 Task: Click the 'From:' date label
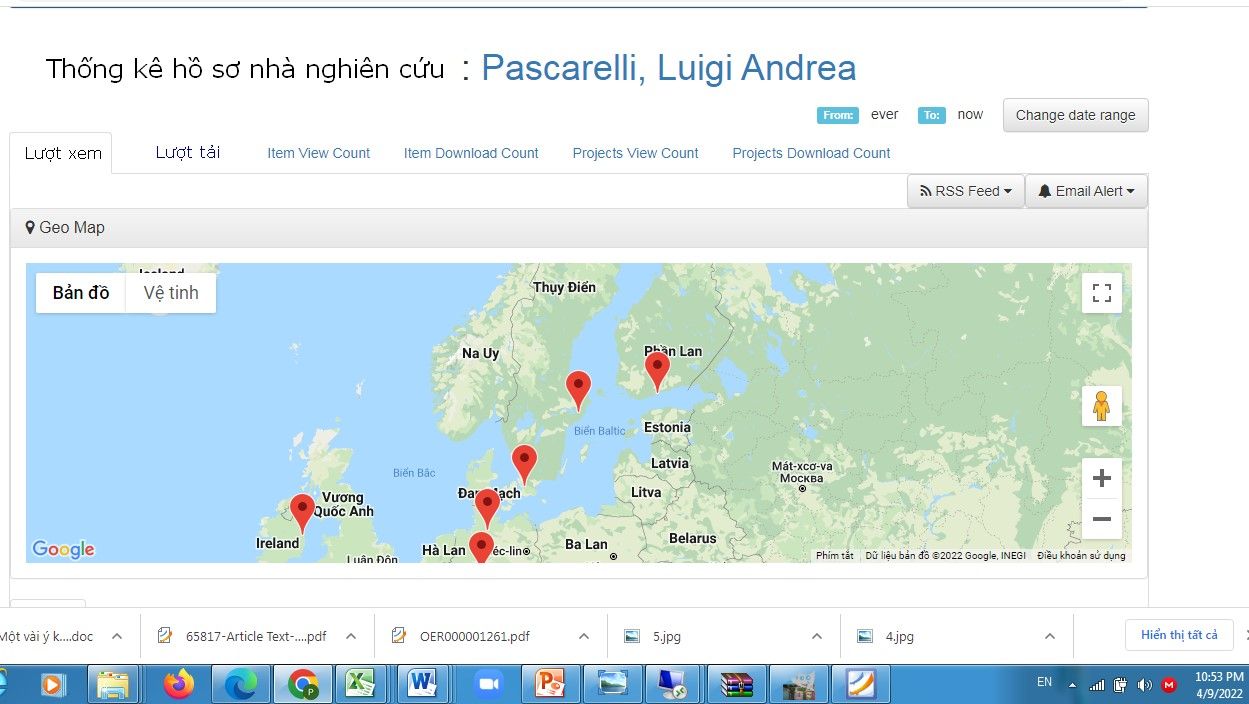point(838,115)
